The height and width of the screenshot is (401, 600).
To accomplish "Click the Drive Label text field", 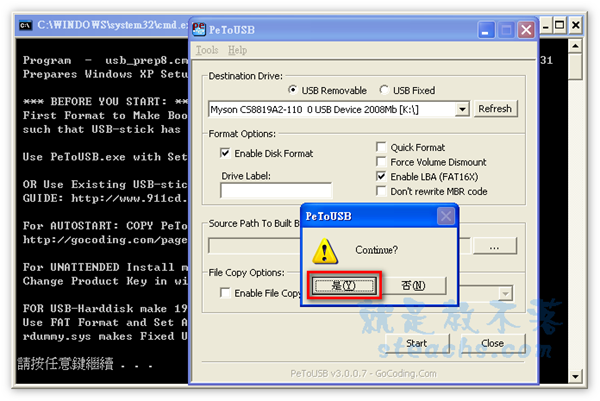I will (276, 190).
